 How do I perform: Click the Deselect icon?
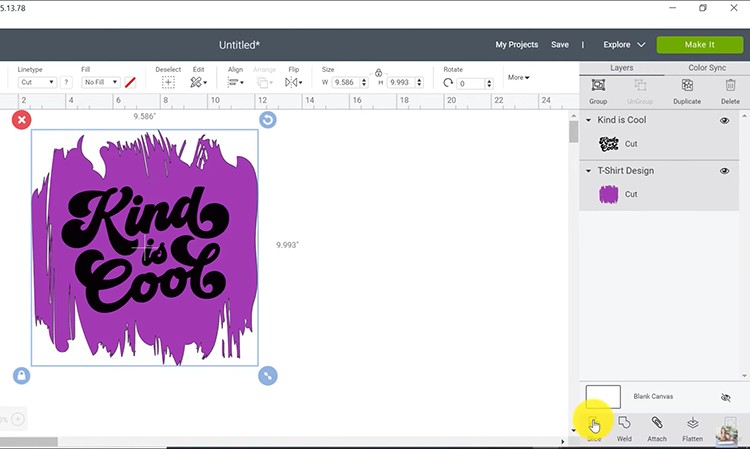point(168,82)
